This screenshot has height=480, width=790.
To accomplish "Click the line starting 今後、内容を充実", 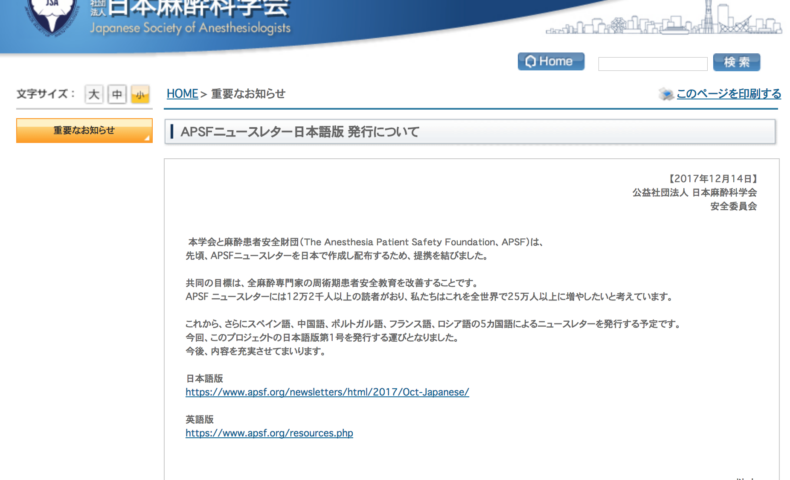I will [256, 351].
